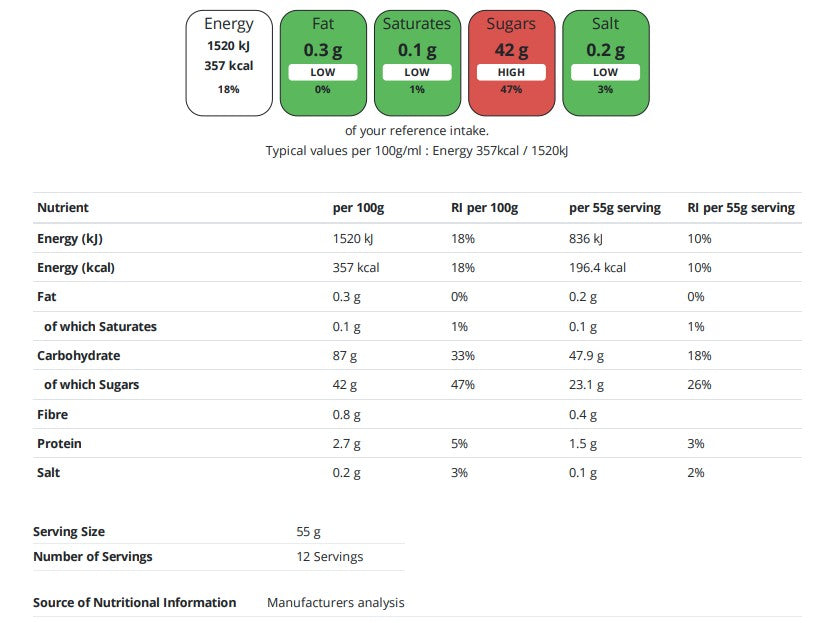Click the HIGH badge on Sugars
The width and height of the screenshot is (828, 623).
click(x=511, y=72)
